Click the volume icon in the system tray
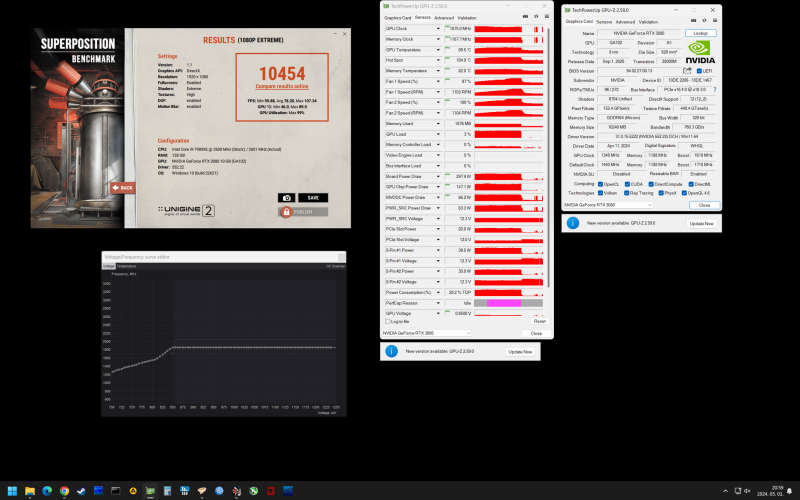 pyautogui.click(x=747, y=491)
